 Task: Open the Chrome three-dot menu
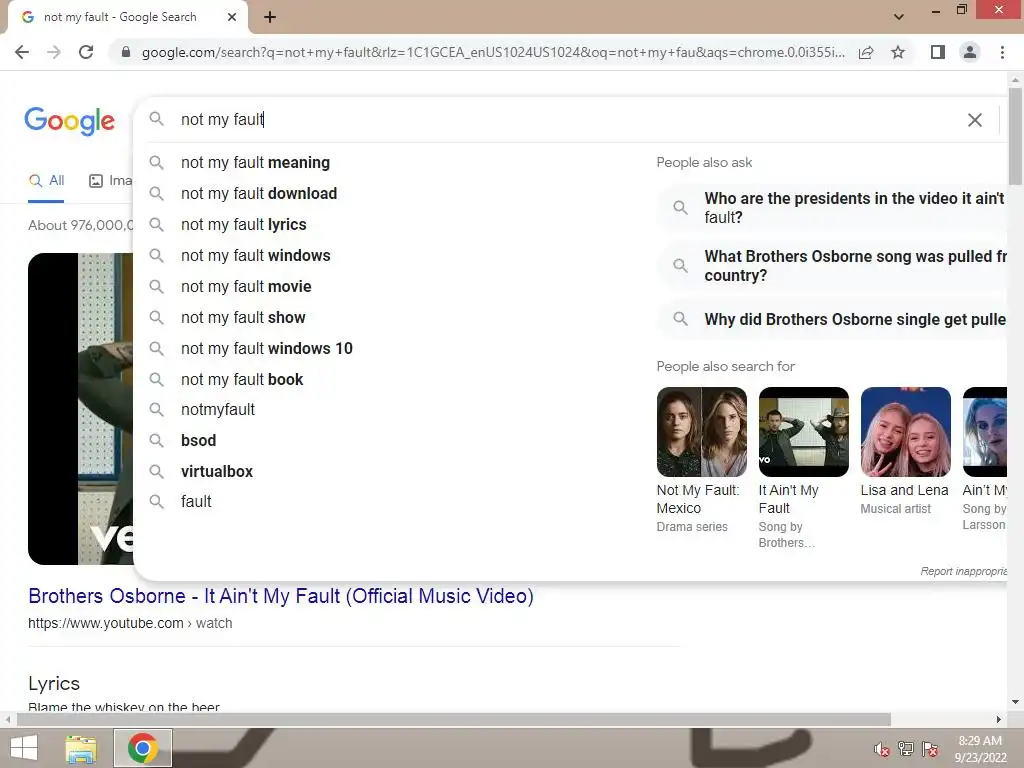coord(1002,52)
